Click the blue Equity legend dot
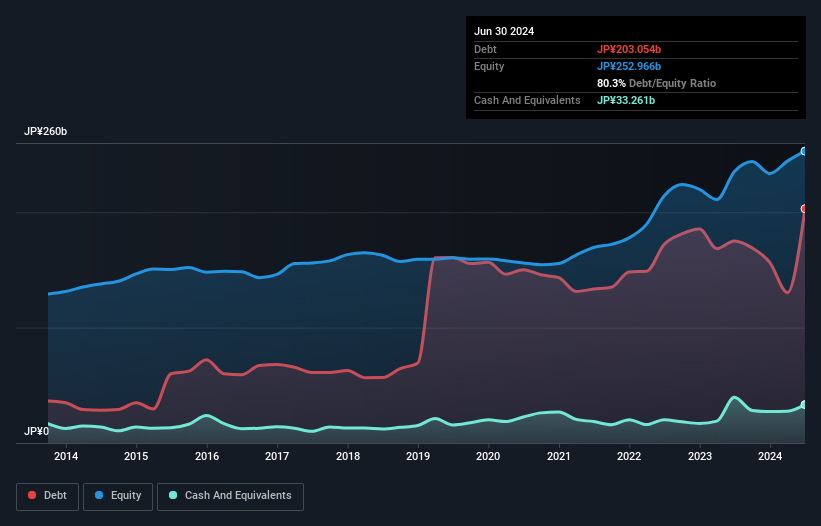The image size is (821, 526). (x=99, y=495)
